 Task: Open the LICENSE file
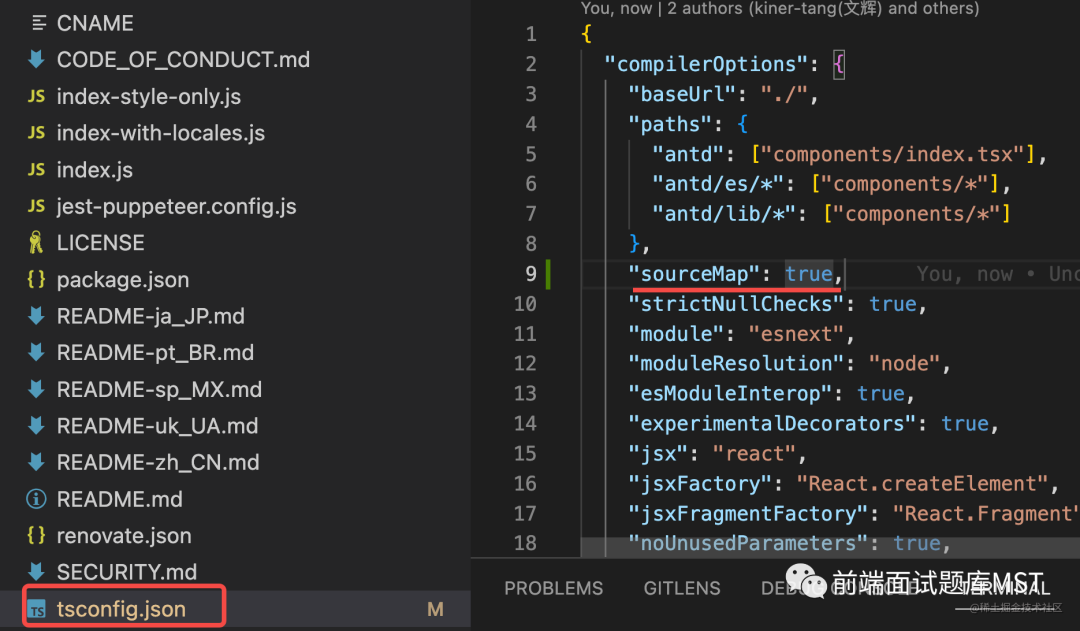(101, 242)
